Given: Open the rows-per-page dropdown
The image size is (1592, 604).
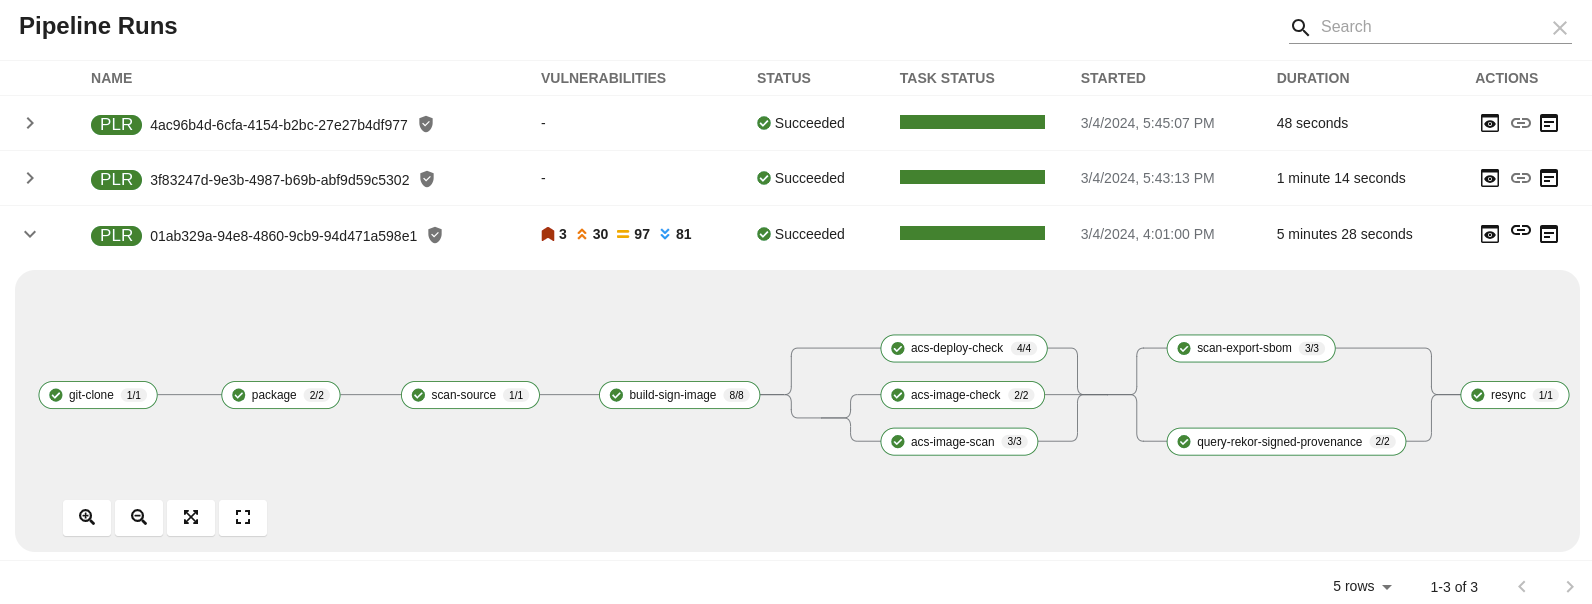Looking at the screenshot, I should [1360, 587].
